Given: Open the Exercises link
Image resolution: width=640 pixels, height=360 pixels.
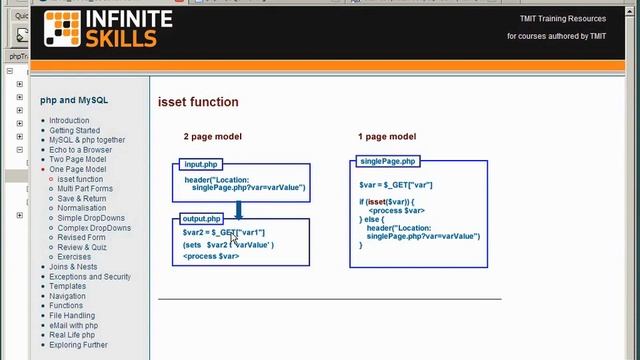Looking at the screenshot, I should [74, 257].
